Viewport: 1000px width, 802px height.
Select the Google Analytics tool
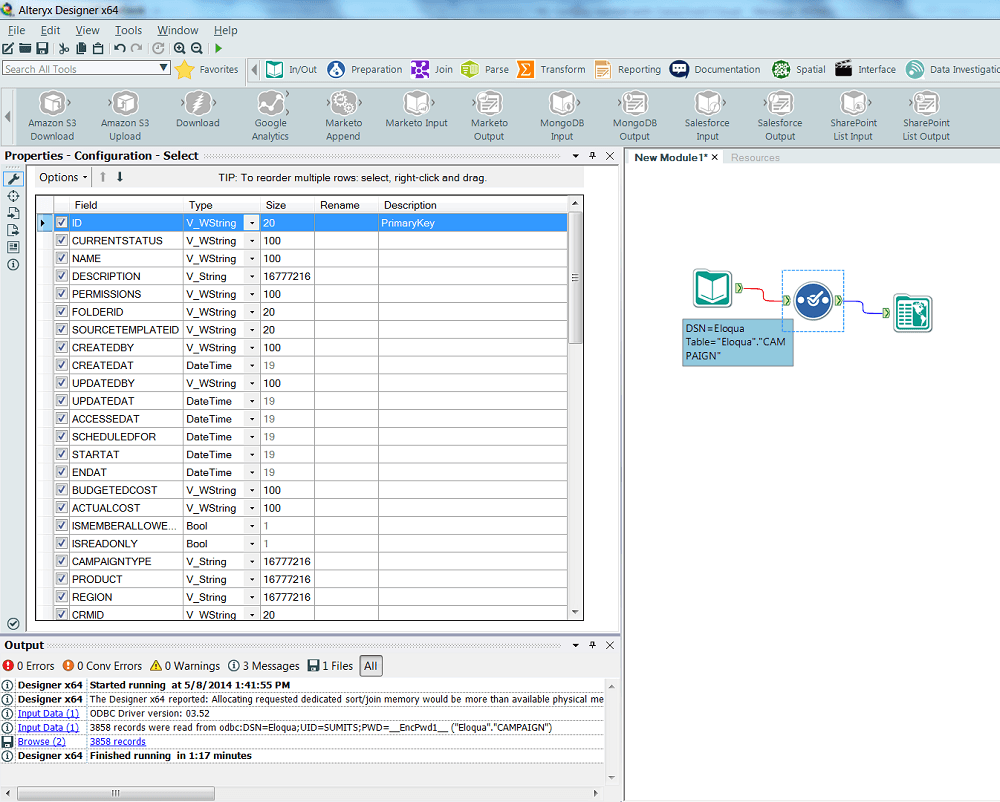click(x=270, y=116)
